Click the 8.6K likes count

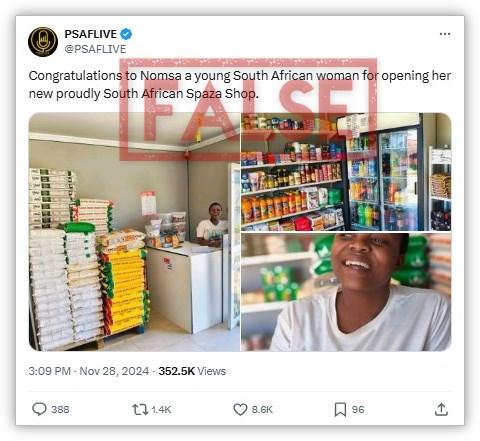pyautogui.click(x=262, y=409)
